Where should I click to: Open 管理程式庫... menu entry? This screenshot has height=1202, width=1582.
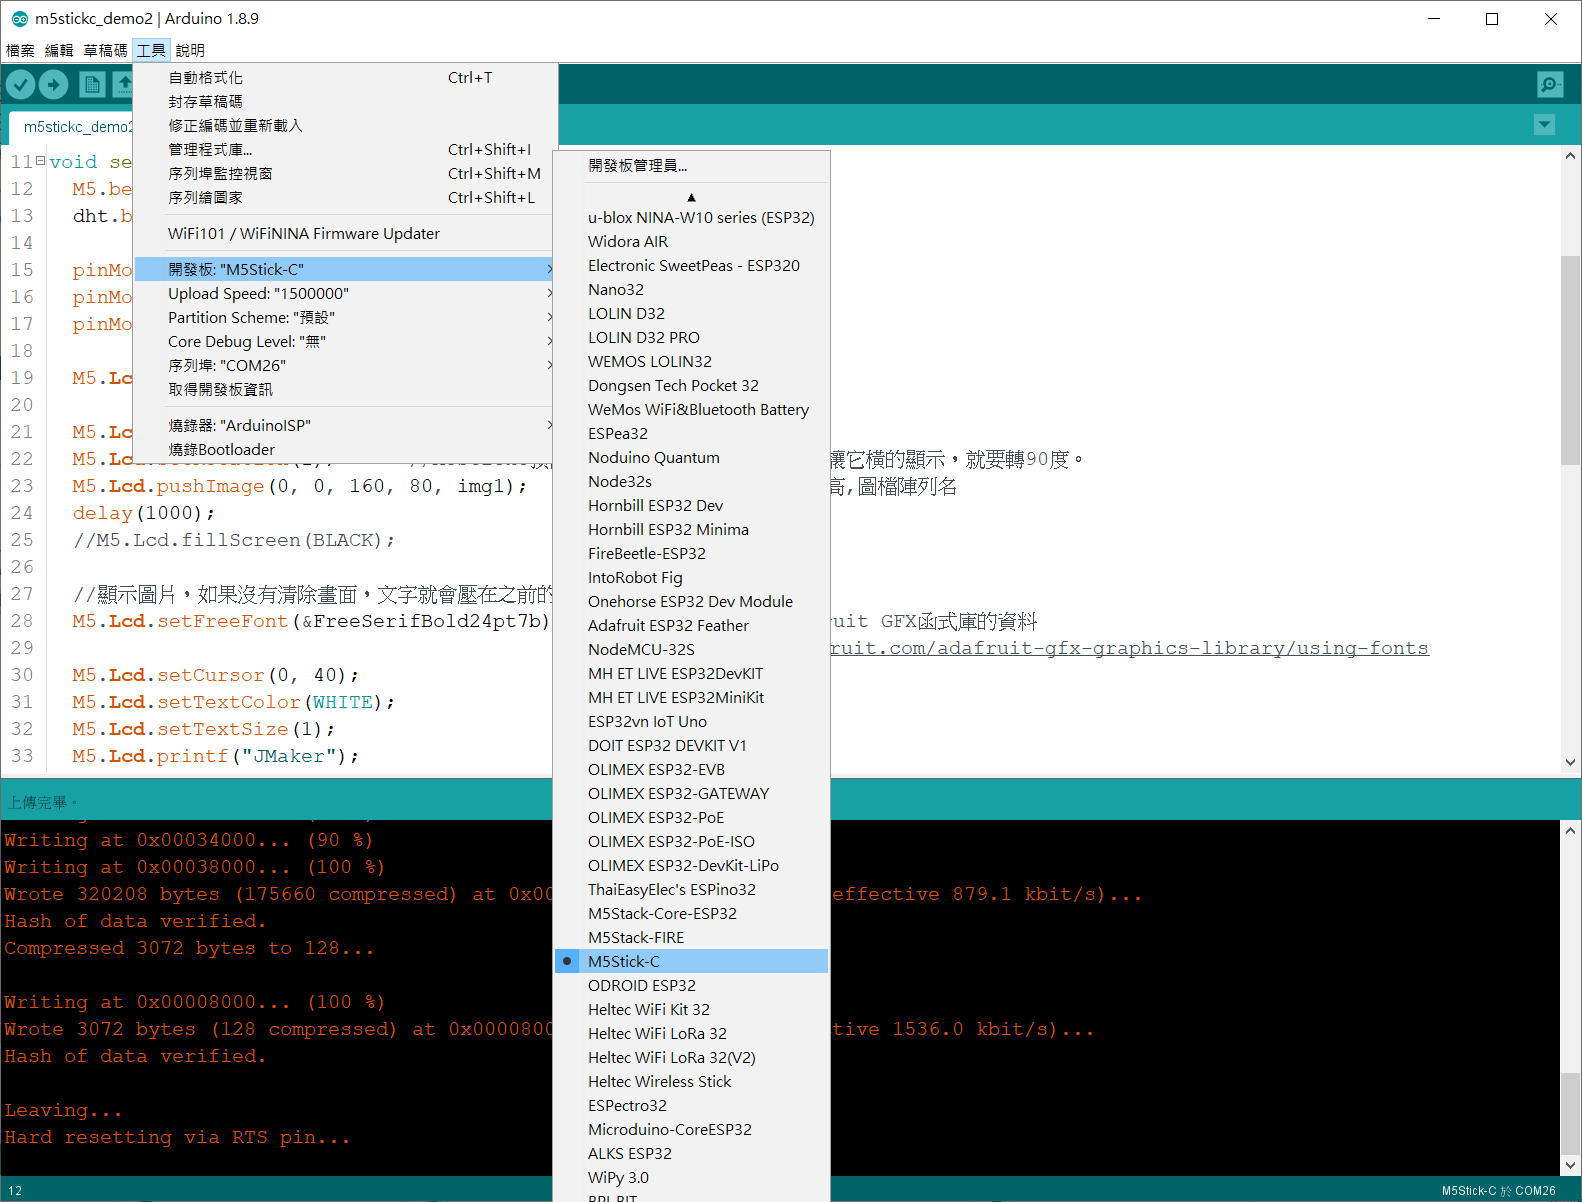pos(344,149)
